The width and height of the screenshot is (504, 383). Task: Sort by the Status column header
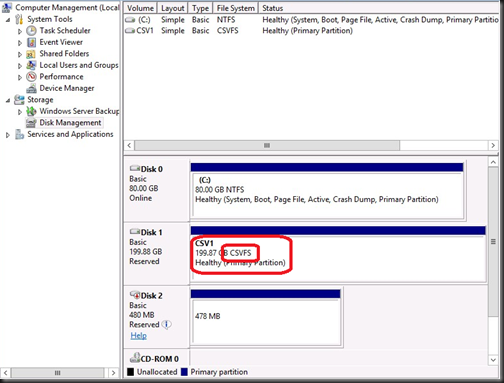pyautogui.click(x=379, y=8)
